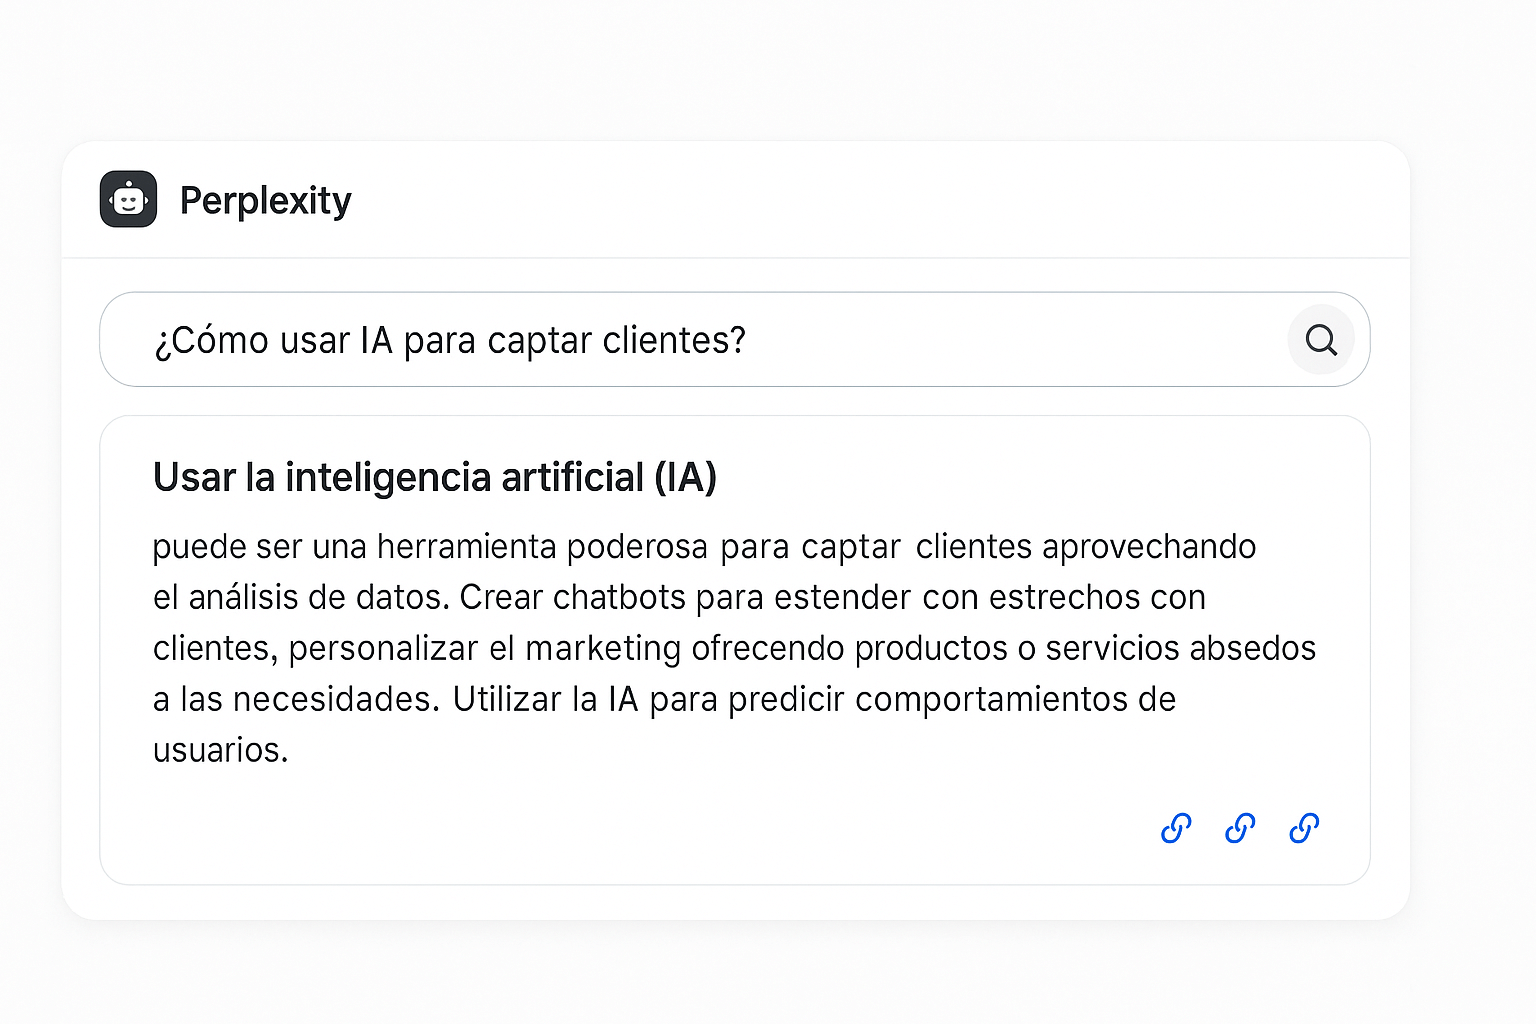Click the word "predecir" in the answer
Viewport: 1536px width, 1024px height.
coord(786,699)
